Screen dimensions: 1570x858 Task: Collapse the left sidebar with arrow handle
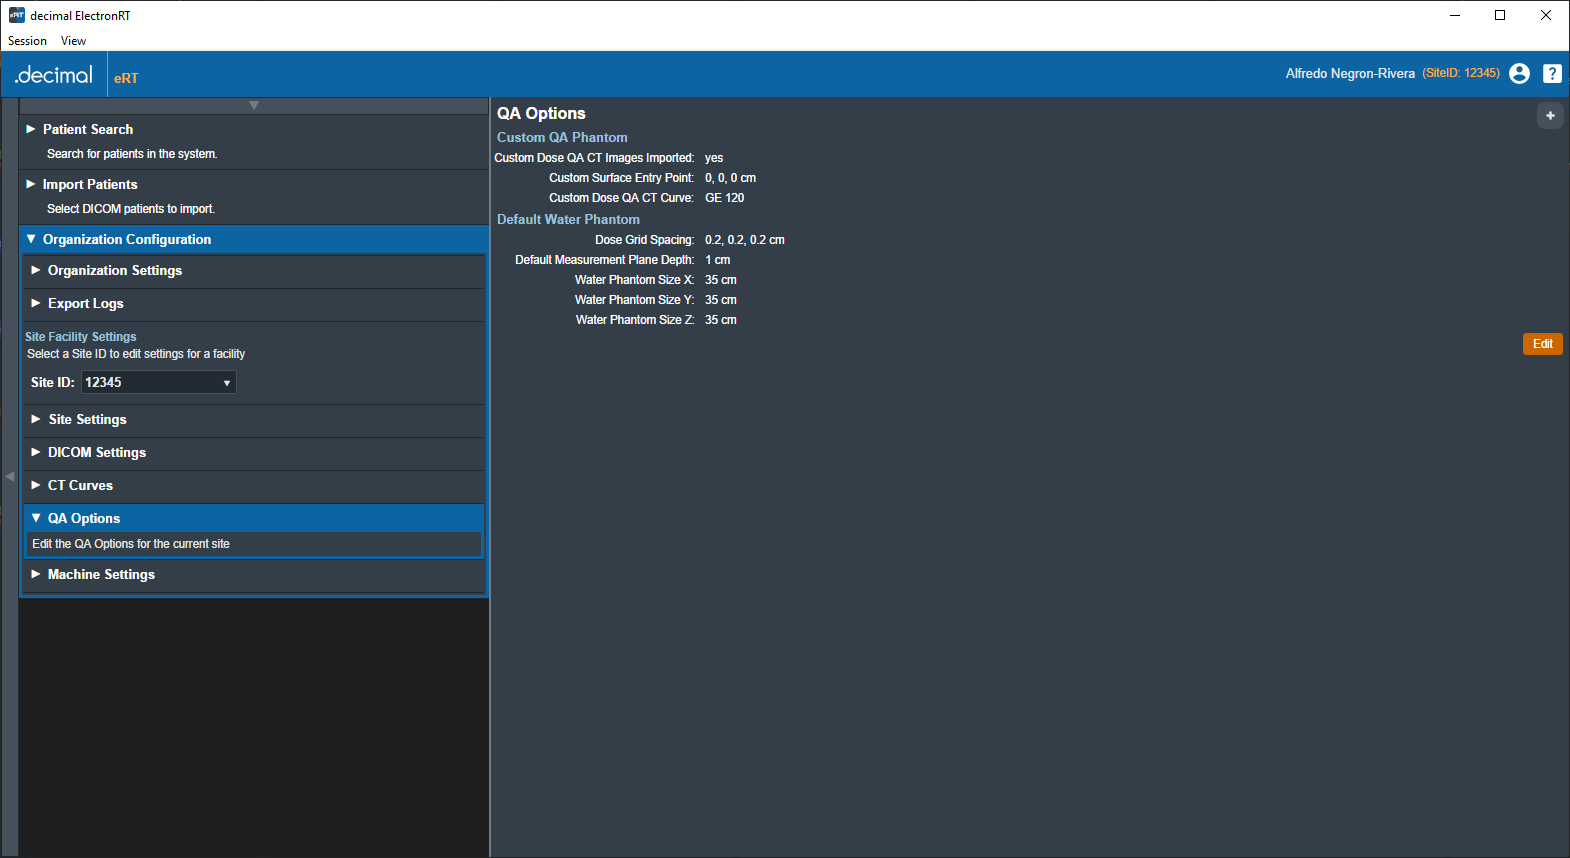click(9, 476)
